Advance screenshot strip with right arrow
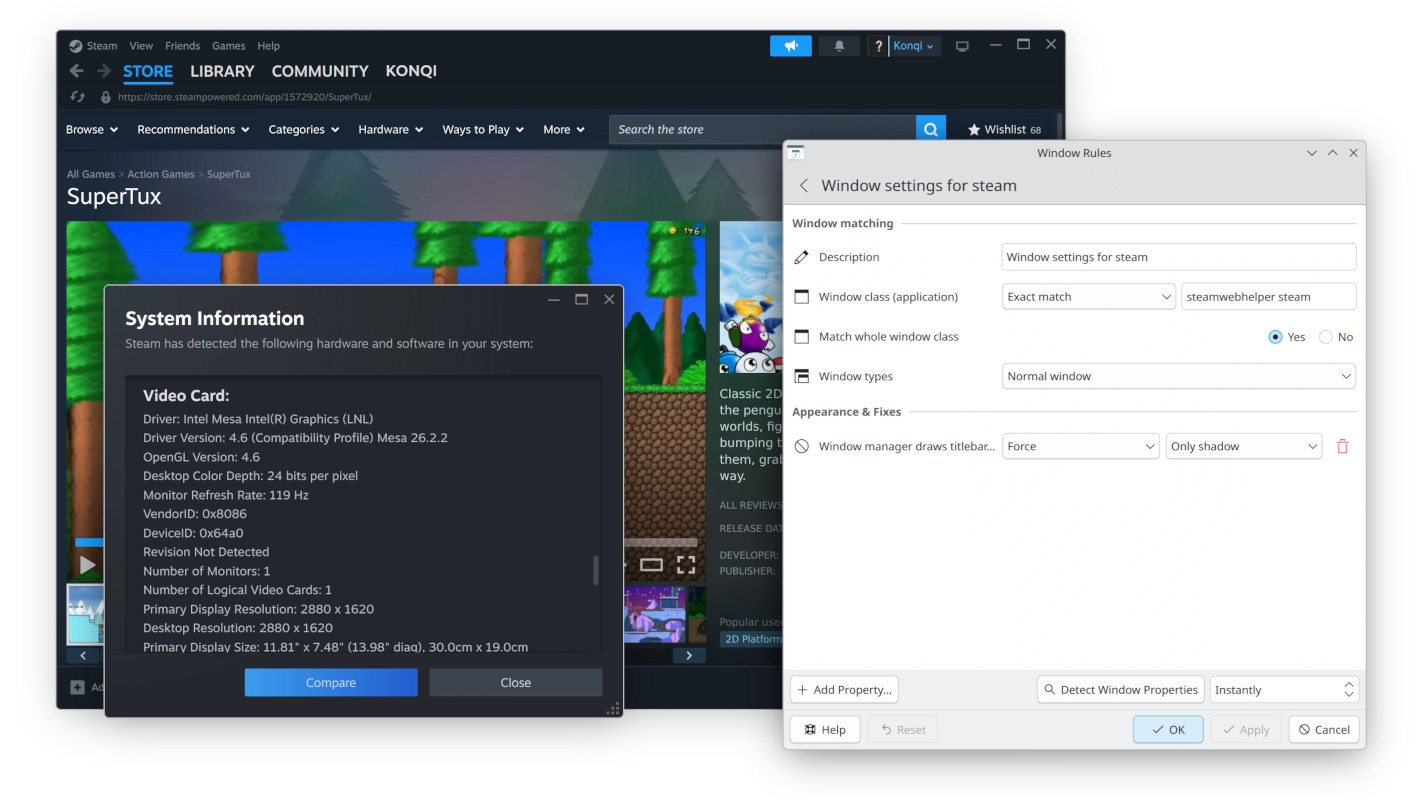The width and height of the screenshot is (1422, 800). (x=689, y=656)
